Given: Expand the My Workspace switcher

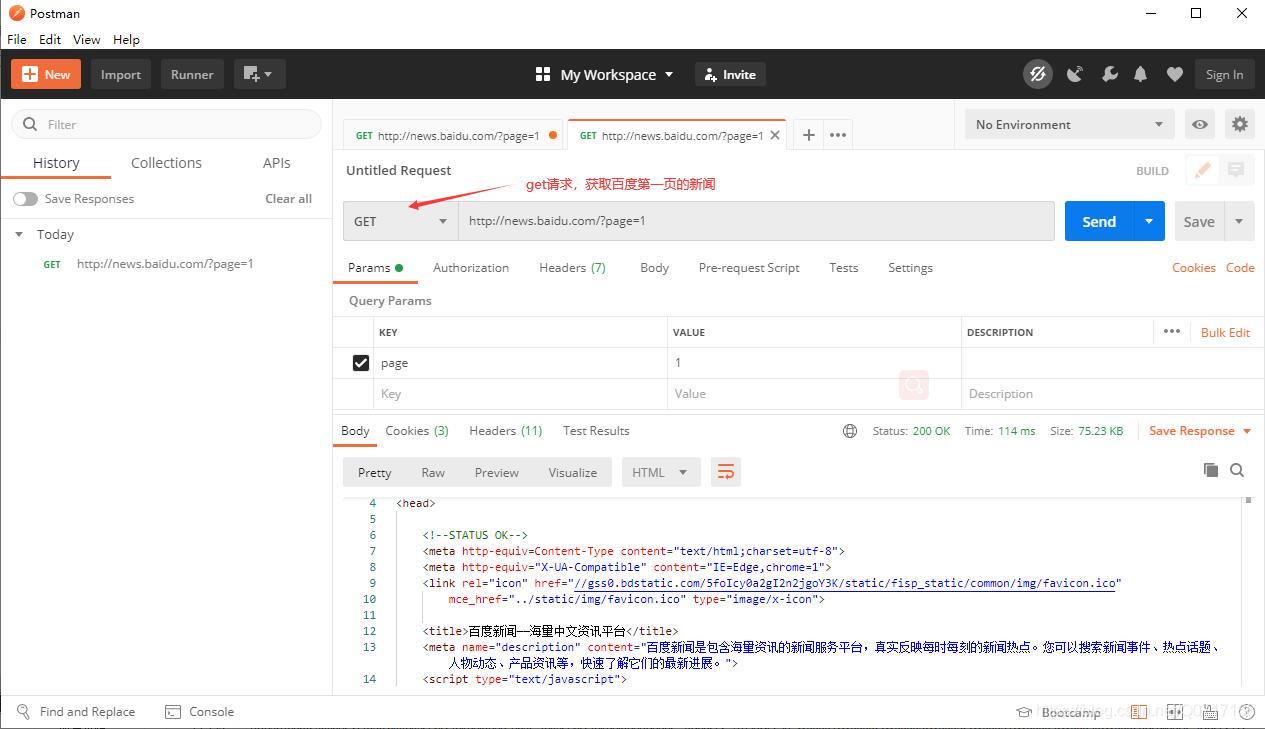Looking at the screenshot, I should [x=605, y=74].
